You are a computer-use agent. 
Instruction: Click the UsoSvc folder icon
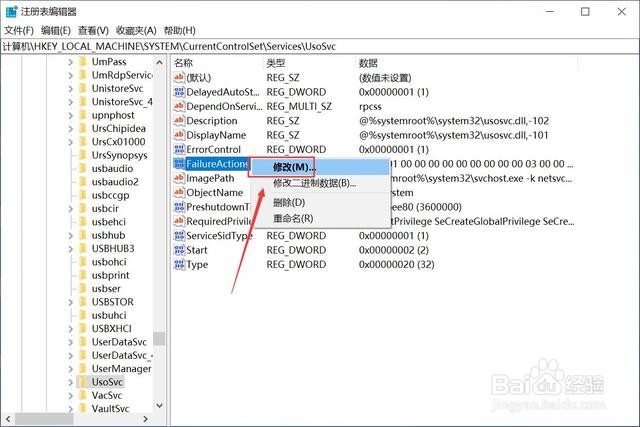[83, 382]
